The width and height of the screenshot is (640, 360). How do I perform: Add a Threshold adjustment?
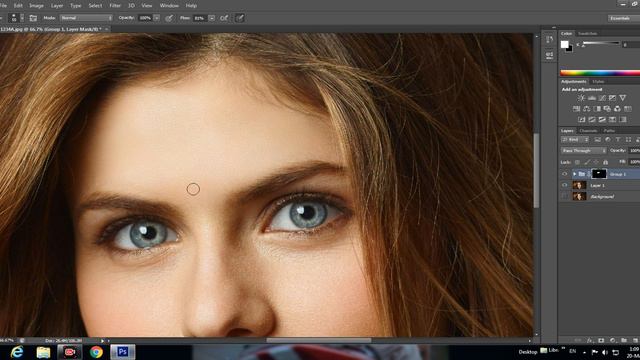pyautogui.click(x=602, y=119)
